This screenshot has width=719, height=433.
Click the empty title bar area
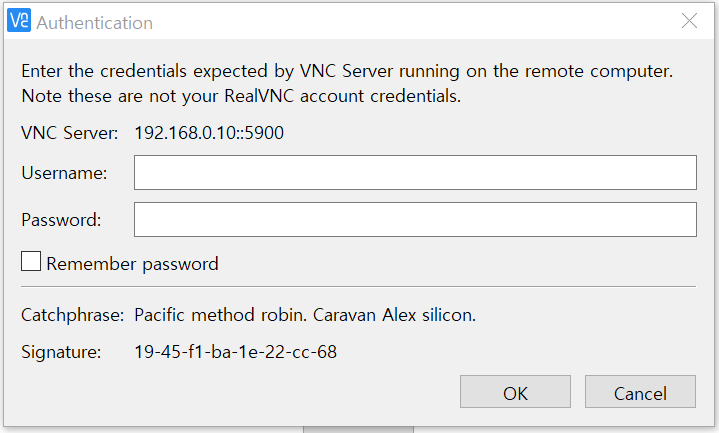pos(400,22)
